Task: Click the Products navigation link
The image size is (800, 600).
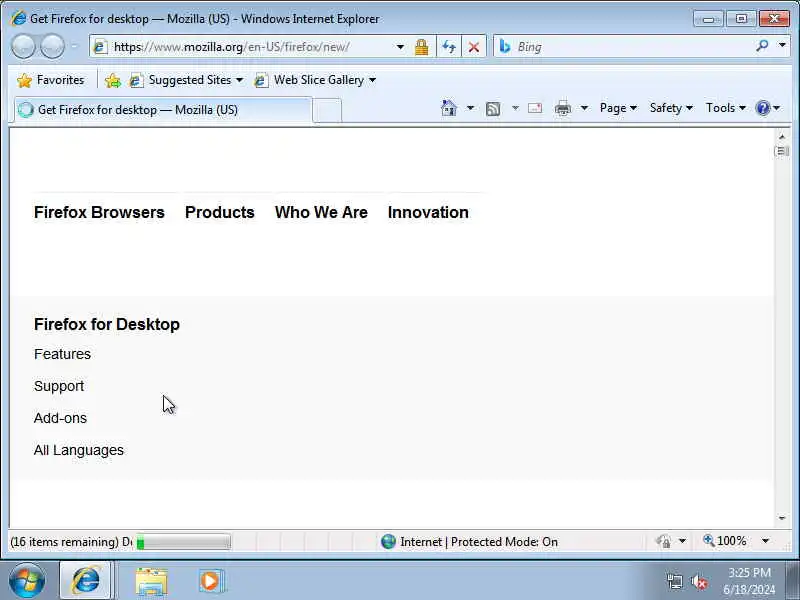Action: pyautogui.click(x=219, y=212)
